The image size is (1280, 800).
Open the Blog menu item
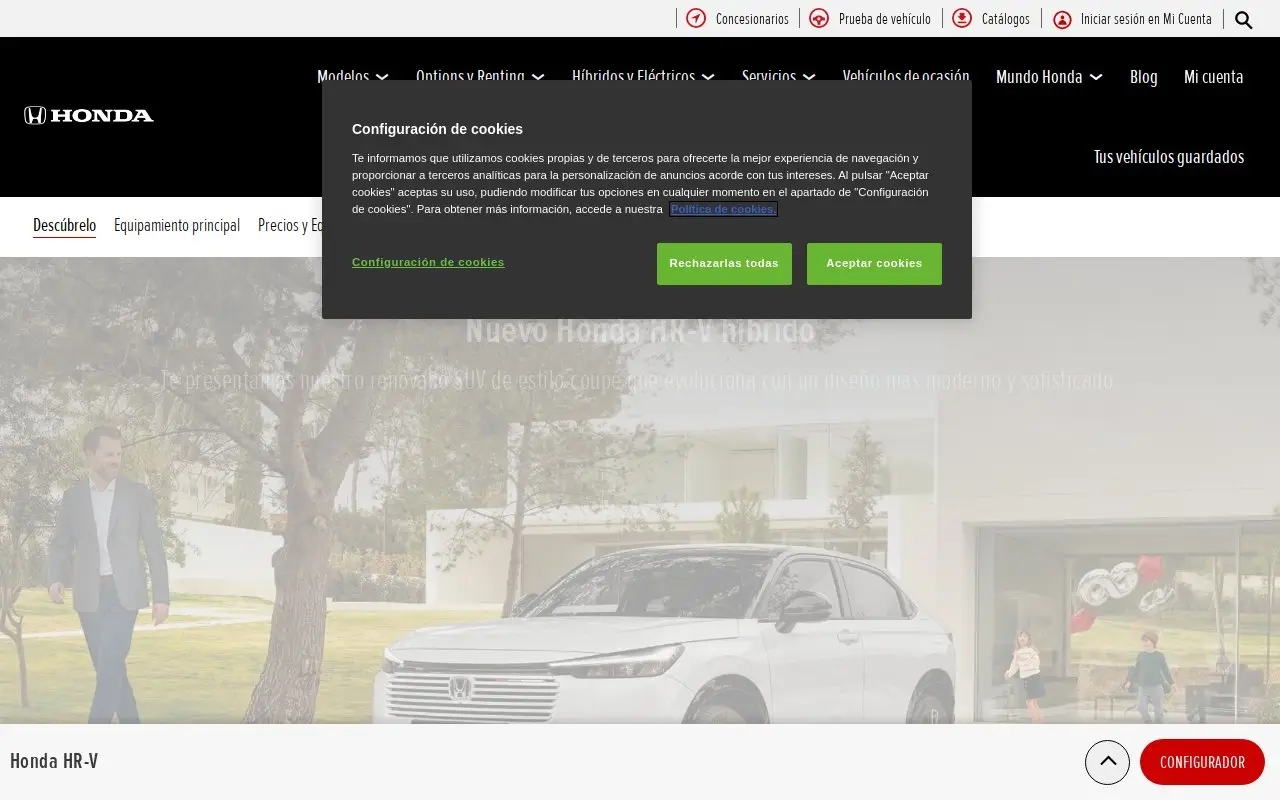click(x=1143, y=76)
